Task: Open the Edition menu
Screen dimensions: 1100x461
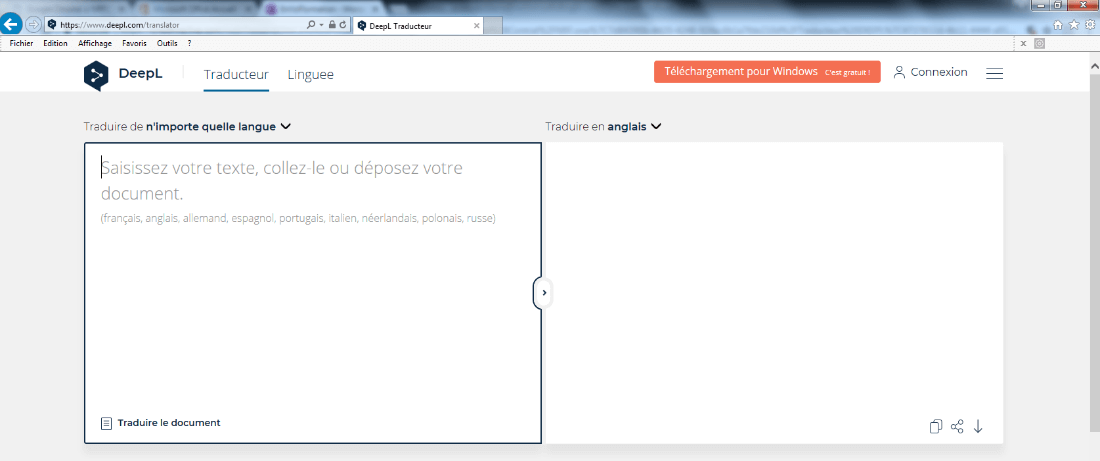Action: point(55,43)
